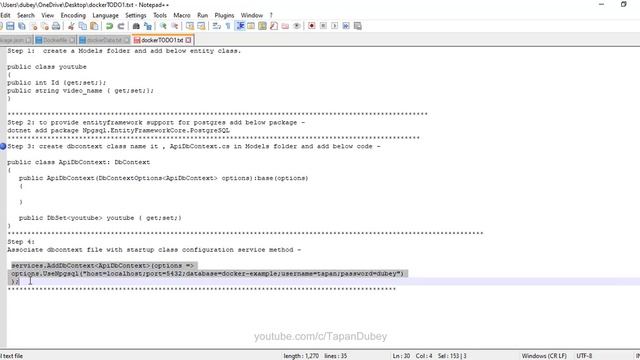Open the Replace dialog toolbar icon
The height and width of the screenshot is (360, 640).
tap(148, 26)
